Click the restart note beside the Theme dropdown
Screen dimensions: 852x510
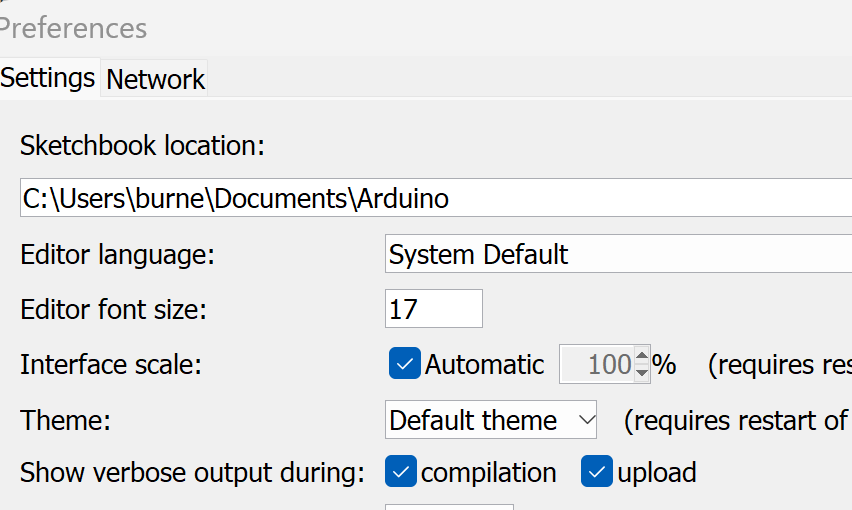736,421
